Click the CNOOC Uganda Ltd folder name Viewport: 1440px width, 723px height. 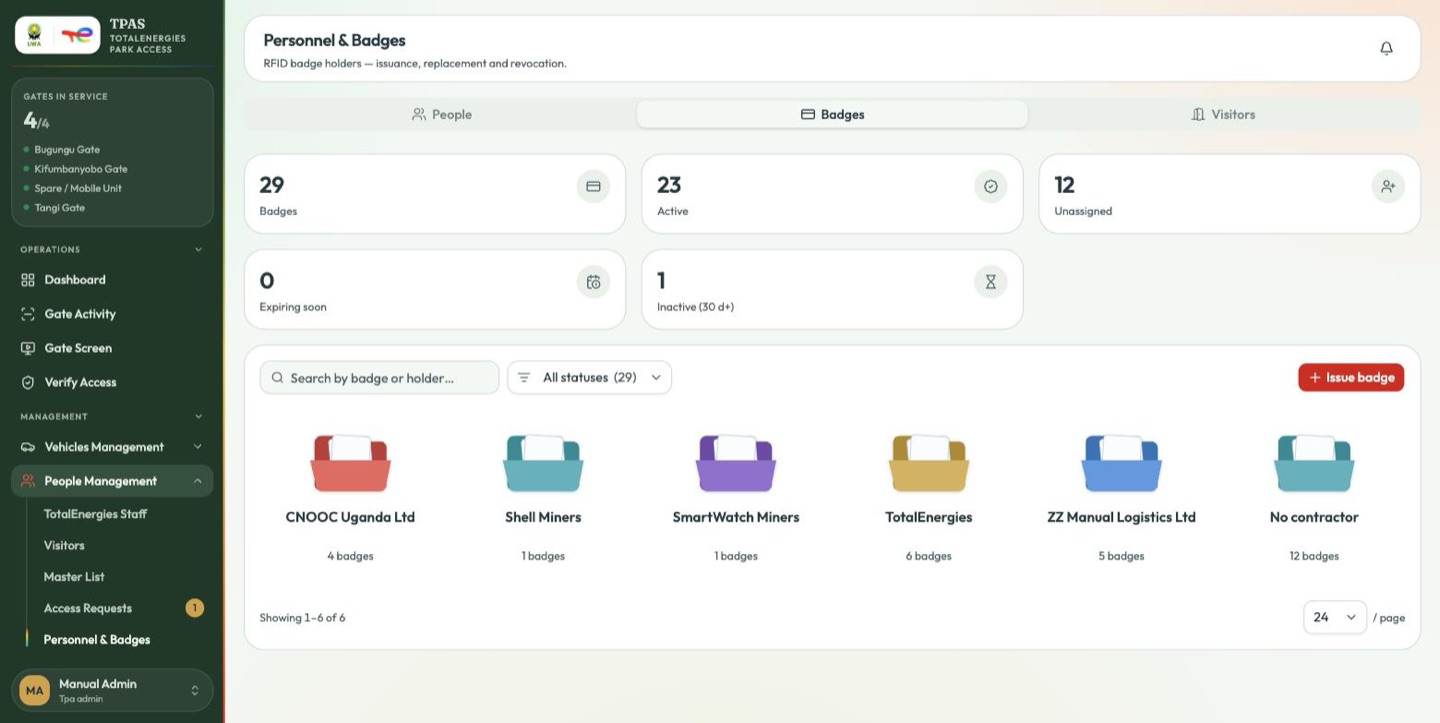(x=350, y=517)
